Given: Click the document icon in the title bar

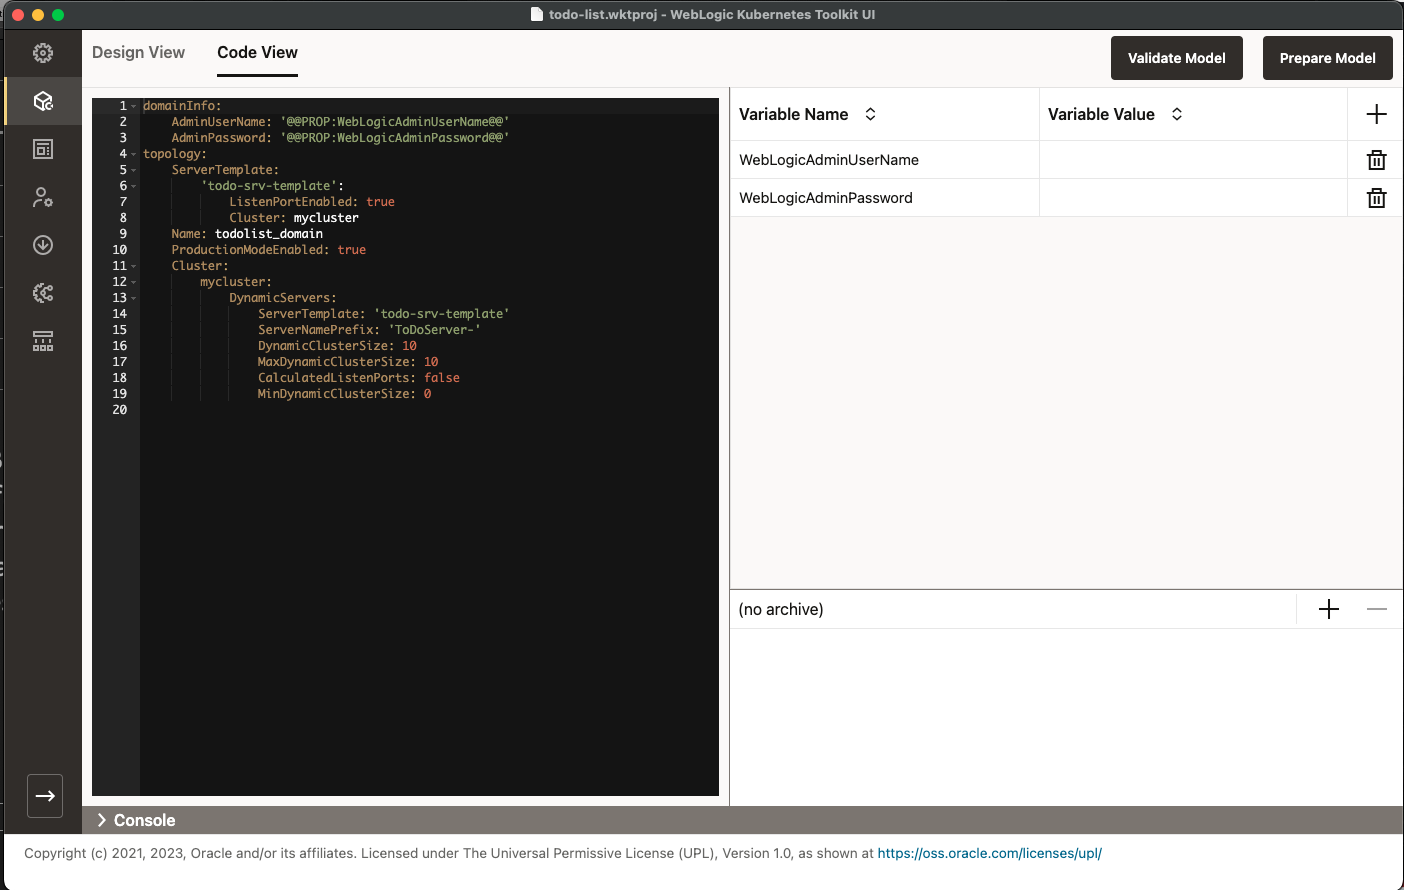Looking at the screenshot, I should click(x=537, y=14).
